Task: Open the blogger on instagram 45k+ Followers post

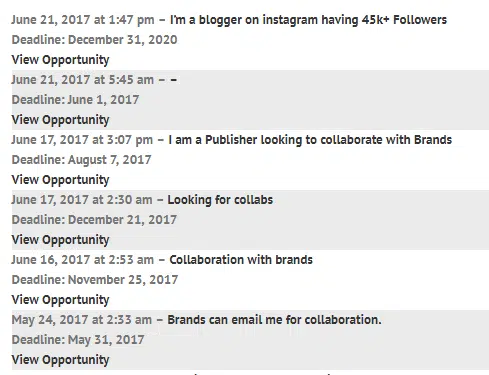Action: 308,20
